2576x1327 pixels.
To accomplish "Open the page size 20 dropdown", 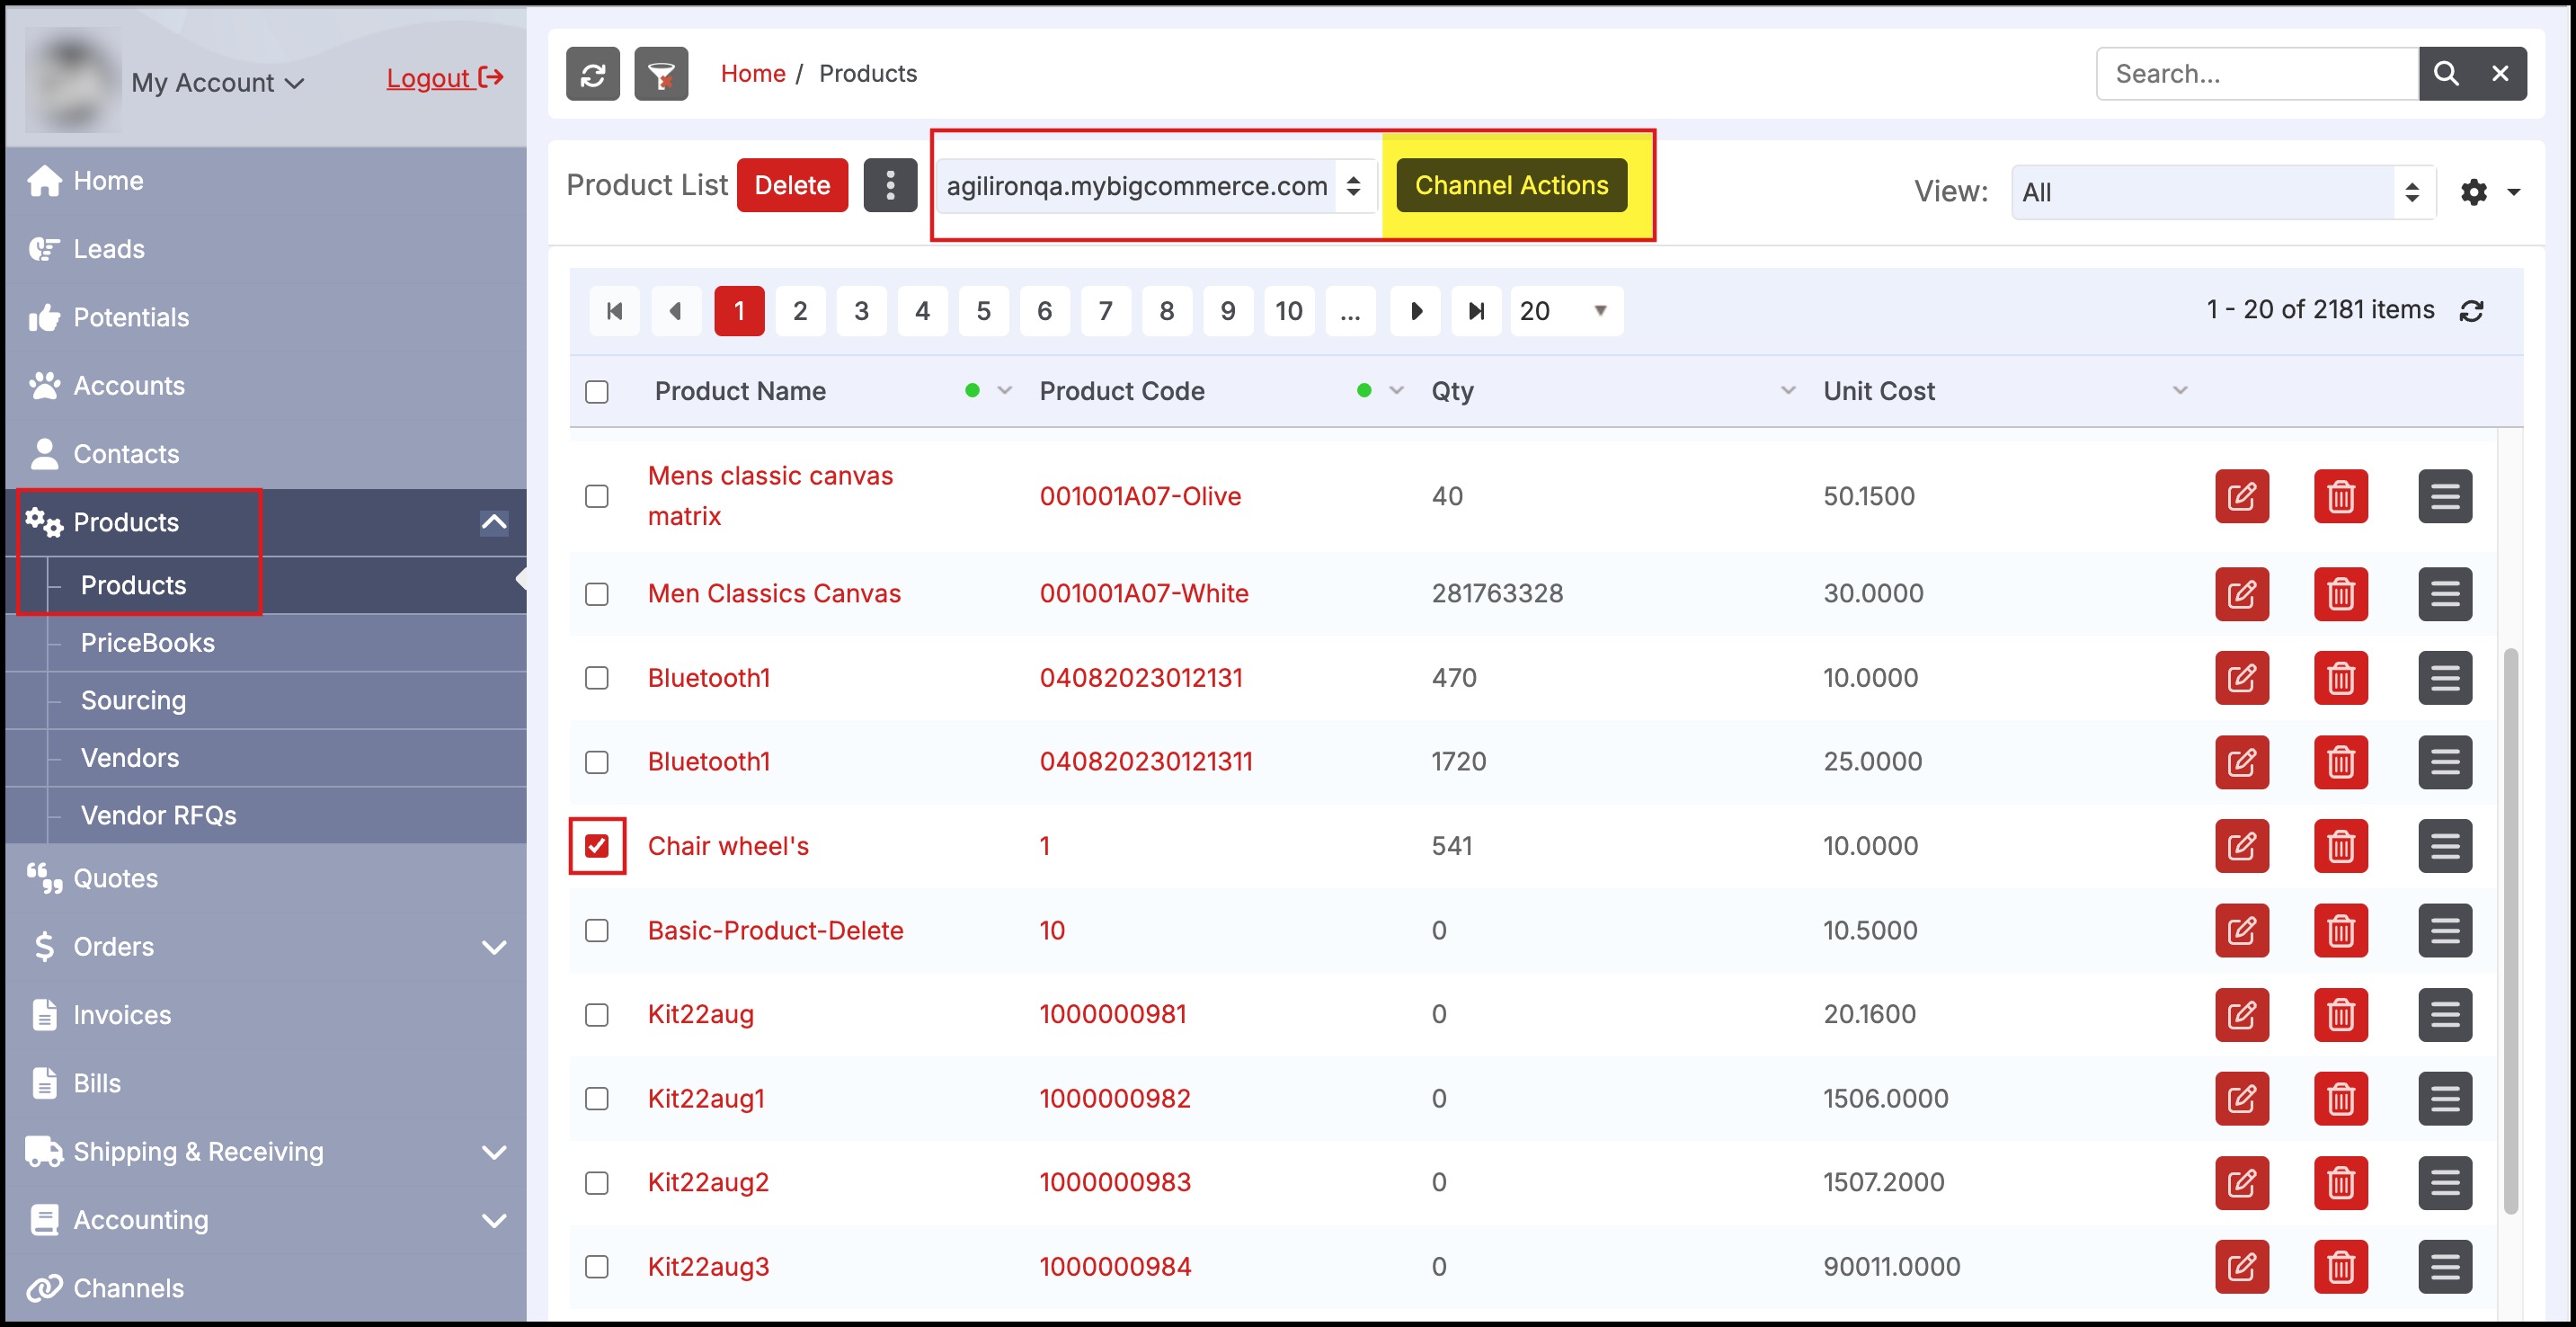I will 1565,311.
